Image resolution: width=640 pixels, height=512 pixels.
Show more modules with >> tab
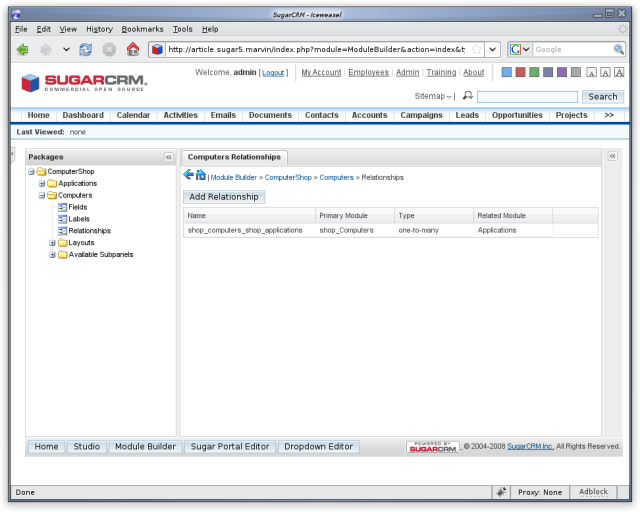point(609,115)
